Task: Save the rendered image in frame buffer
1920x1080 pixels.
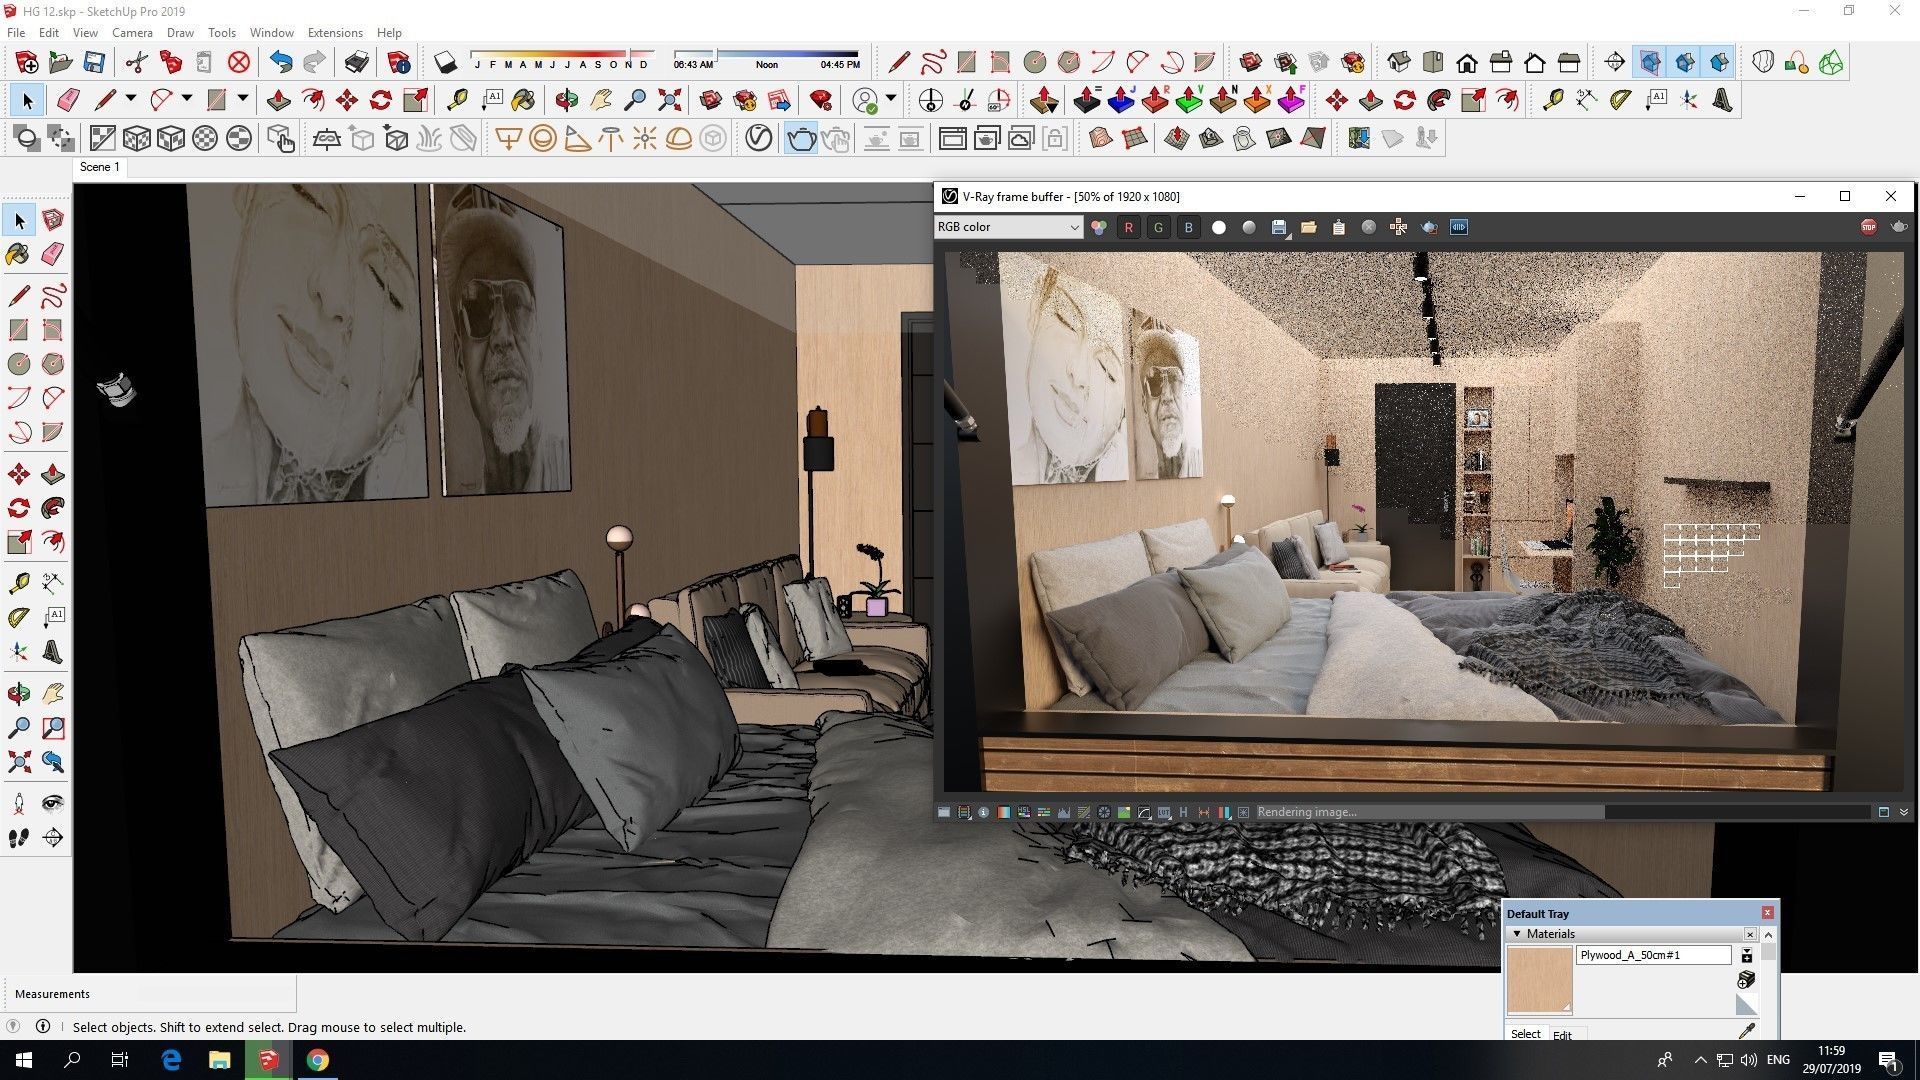Action: [x=1278, y=228]
